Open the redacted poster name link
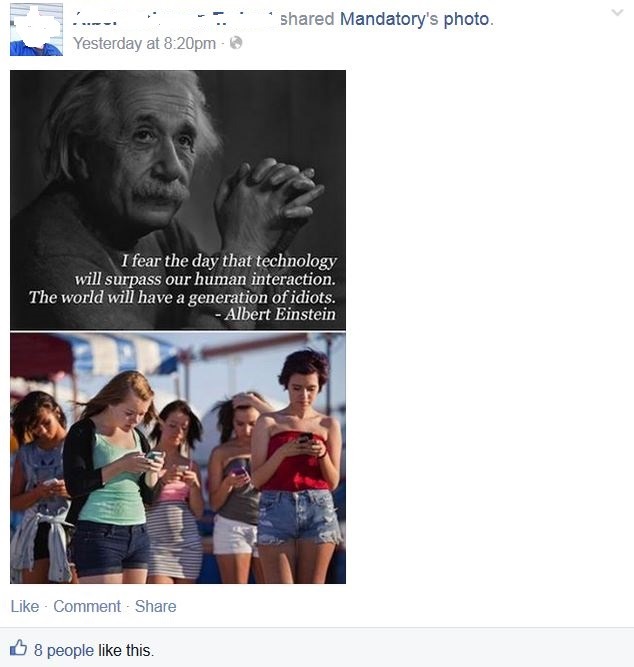The width and height of the screenshot is (634, 667). [x=174, y=19]
